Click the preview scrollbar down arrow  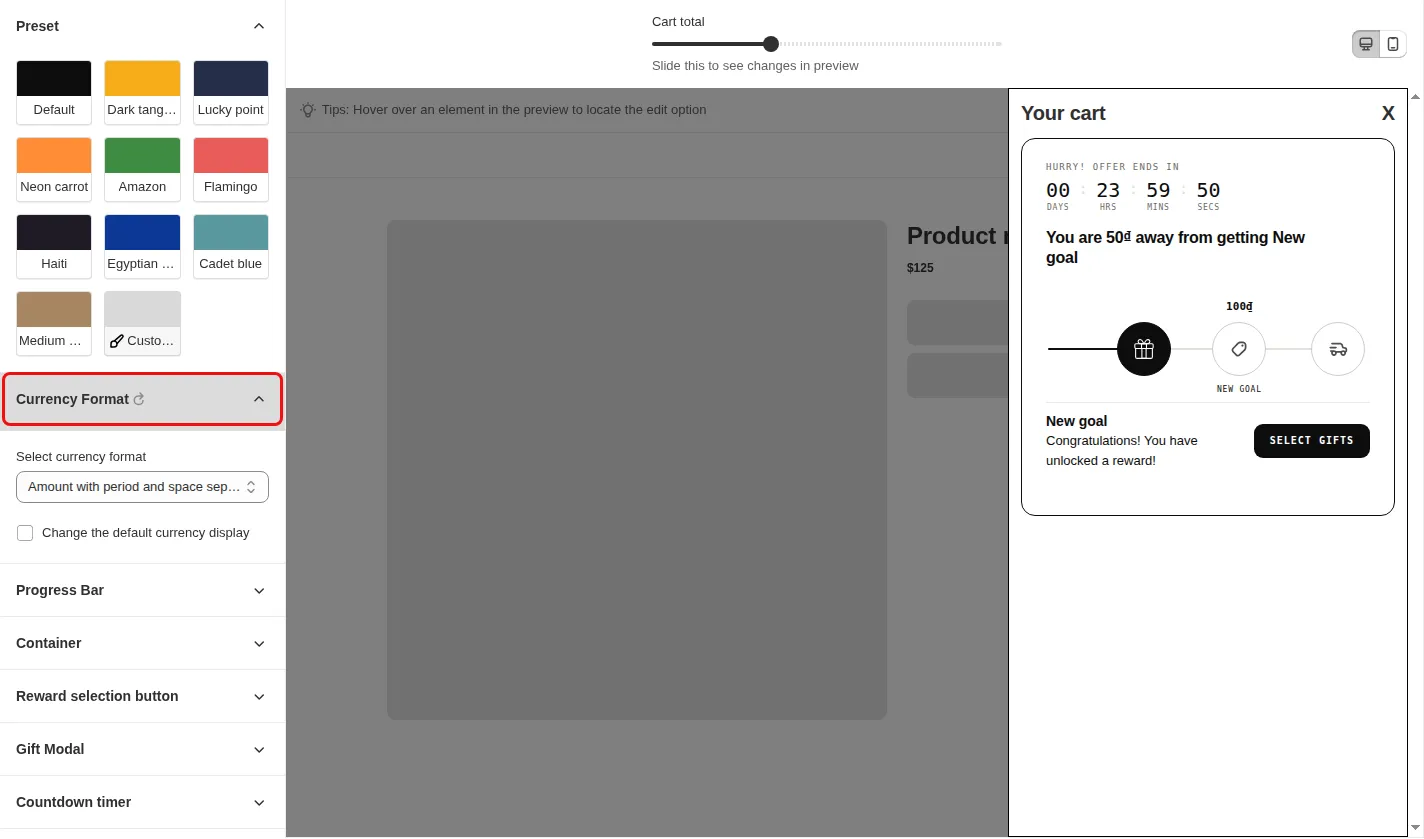pos(1415,828)
